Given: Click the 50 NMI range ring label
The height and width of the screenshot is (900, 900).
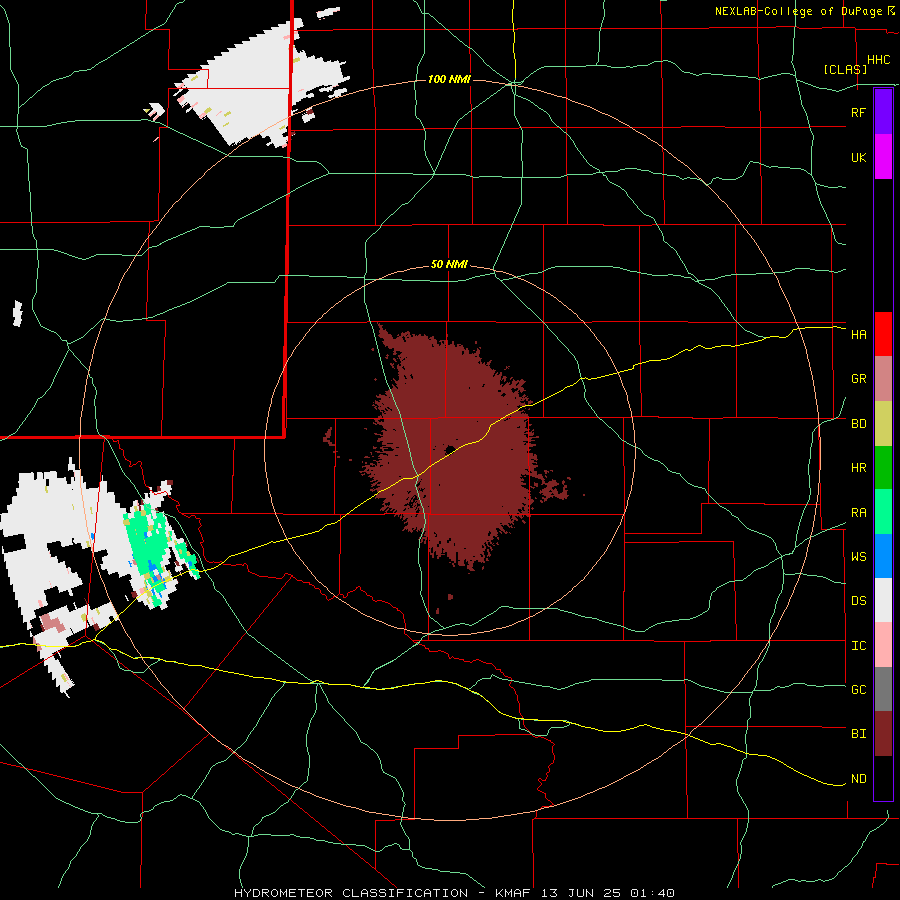Looking at the screenshot, I should [449, 265].
